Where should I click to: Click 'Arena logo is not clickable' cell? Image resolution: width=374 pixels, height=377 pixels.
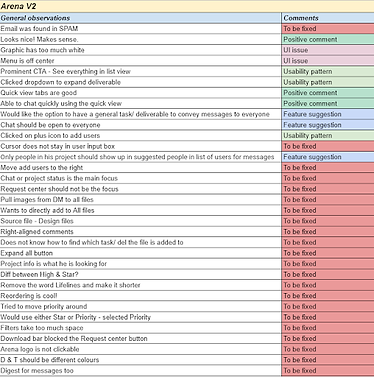pos(140,349)
